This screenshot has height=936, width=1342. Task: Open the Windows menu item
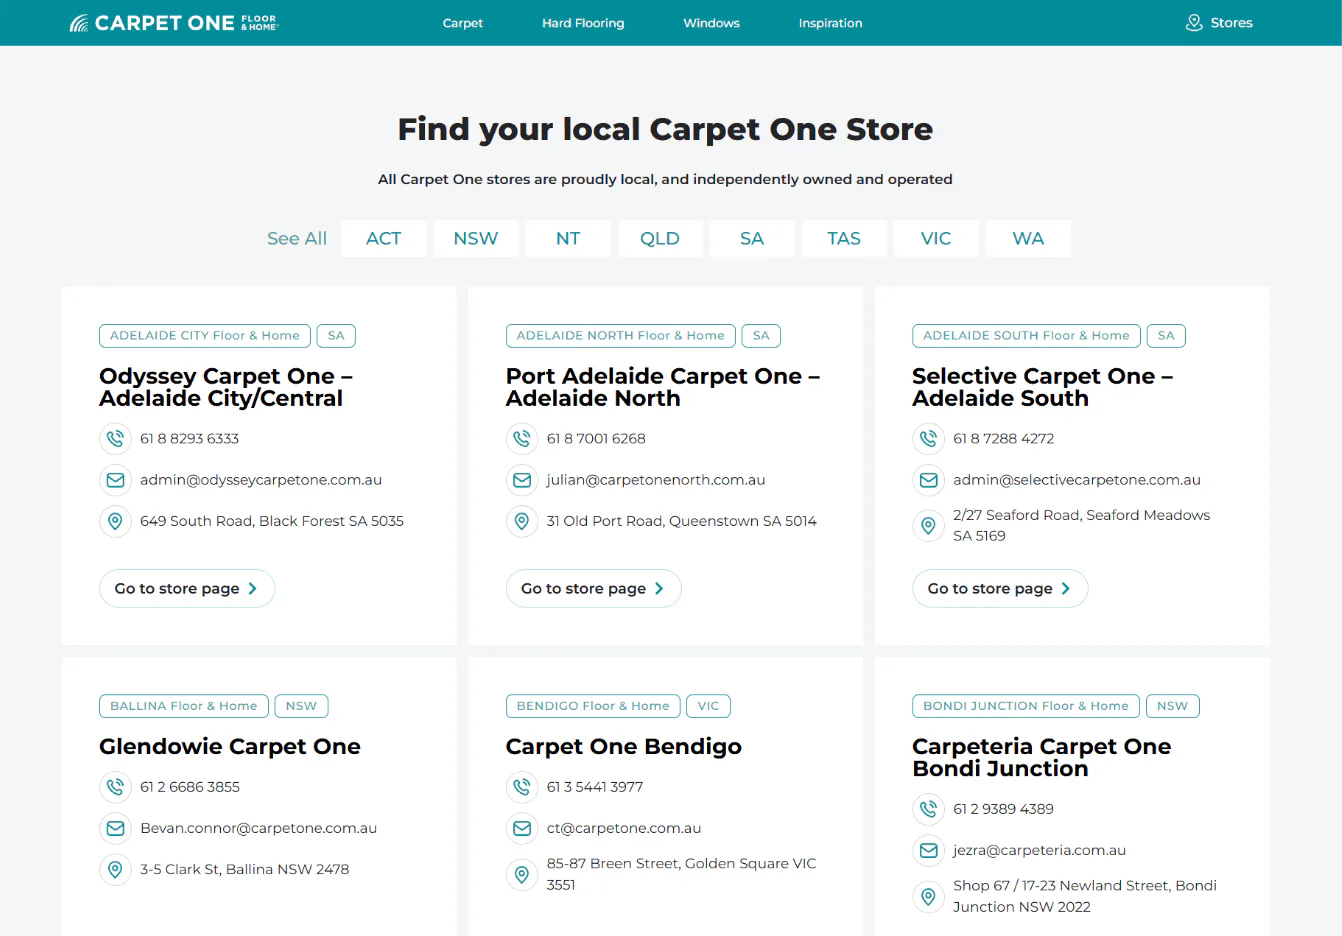(711, 23)
